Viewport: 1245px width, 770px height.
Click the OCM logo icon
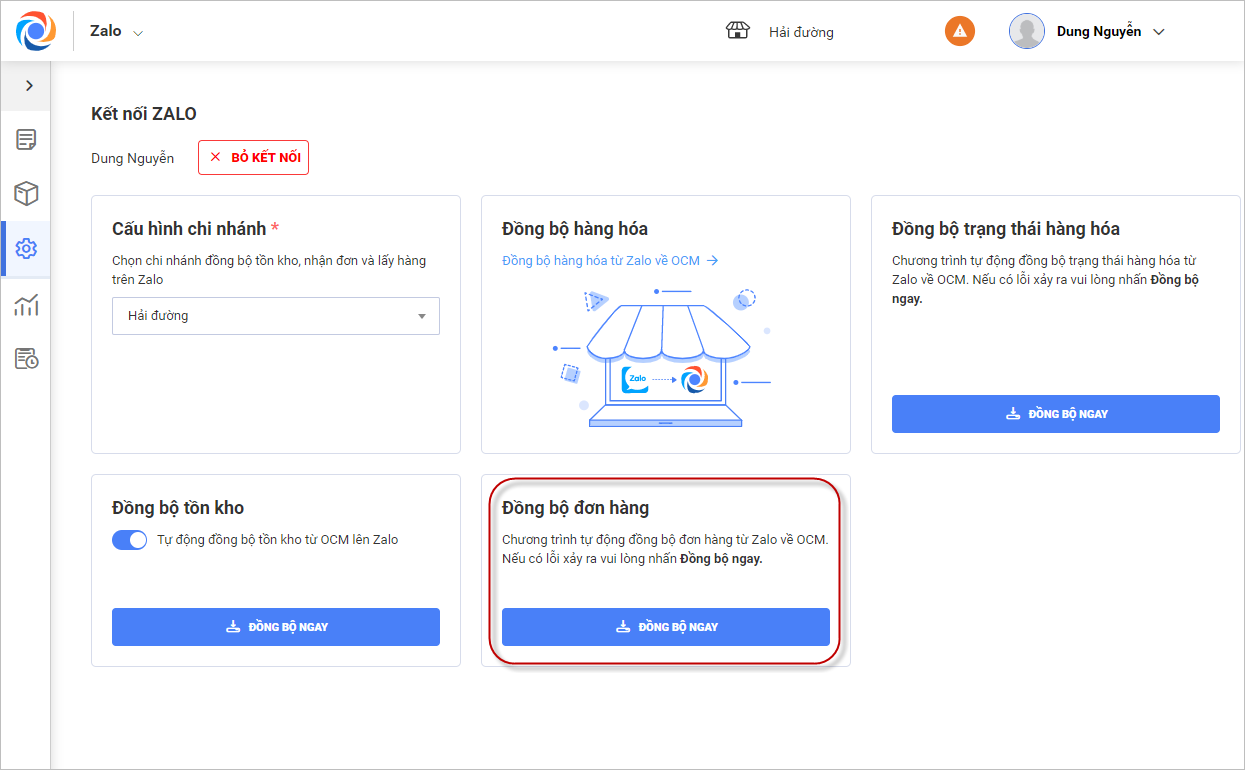(36, 31)
